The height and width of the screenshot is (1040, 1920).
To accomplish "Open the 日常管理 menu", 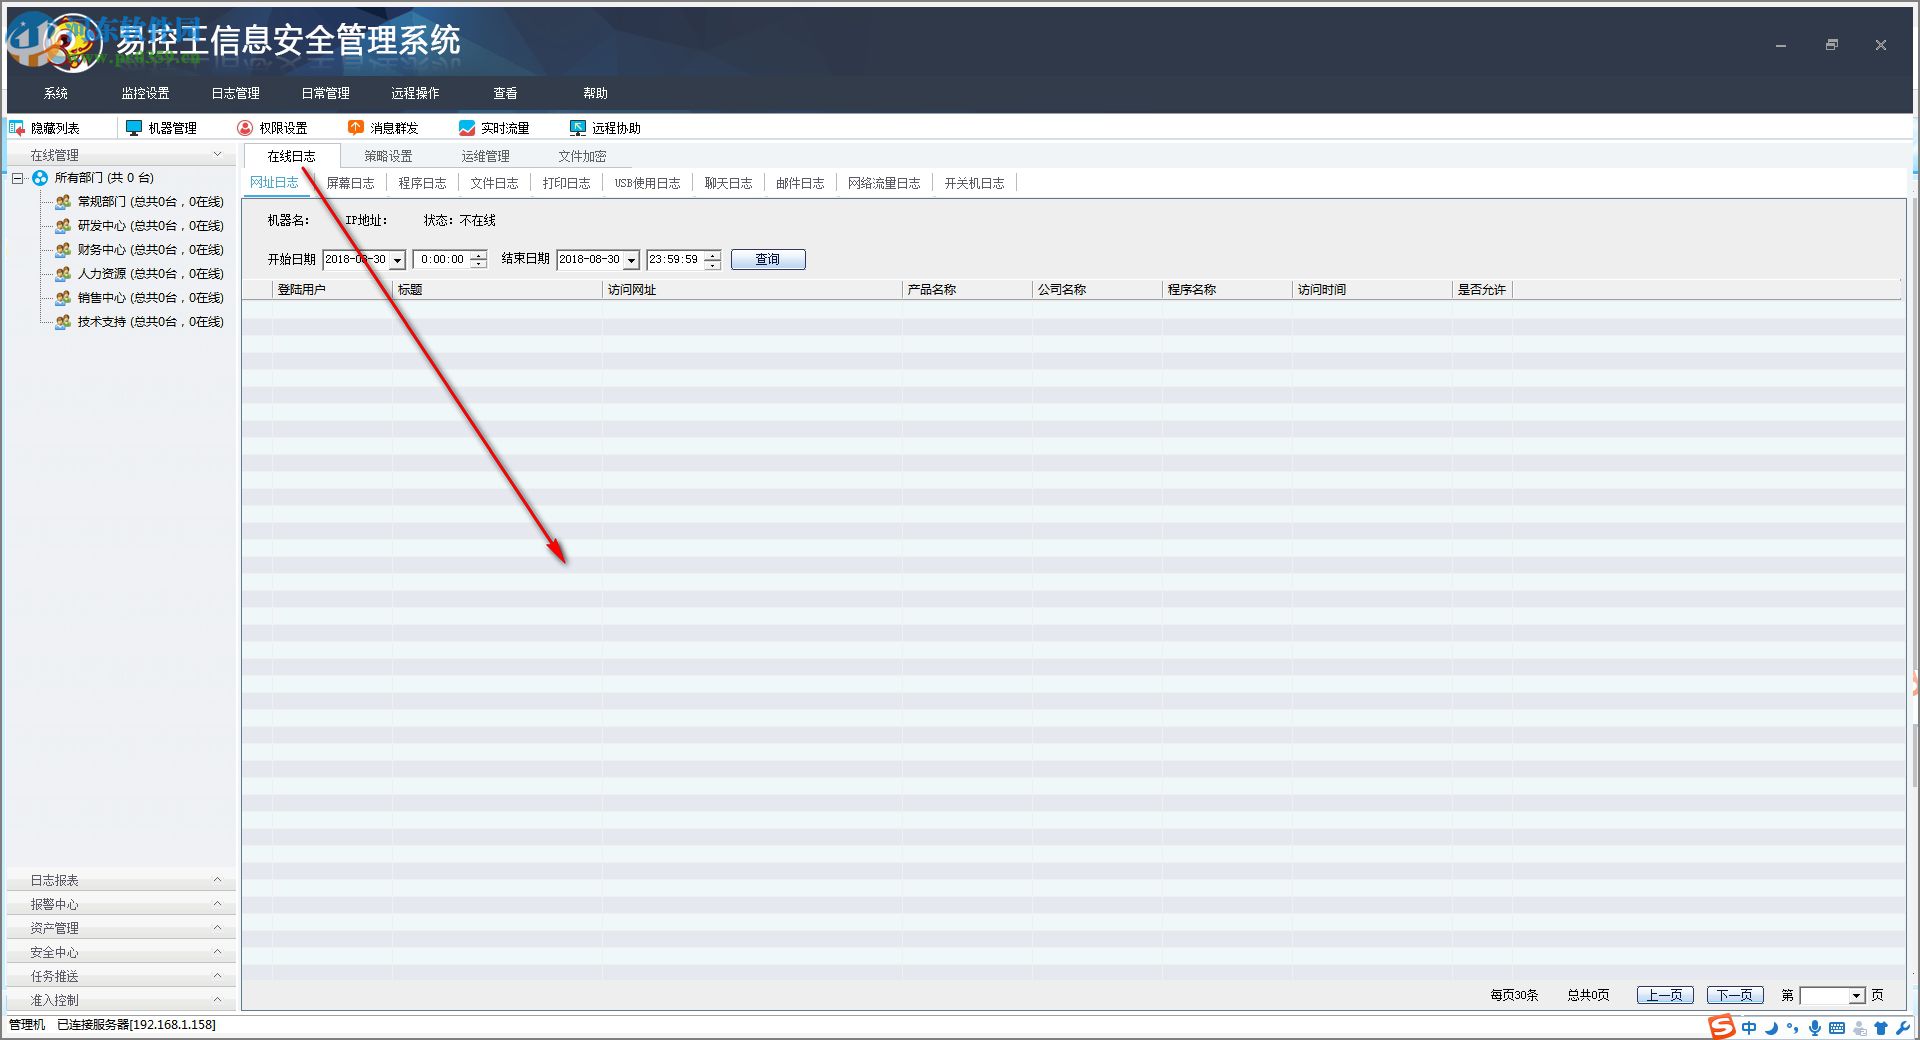I will coord(325,93).
